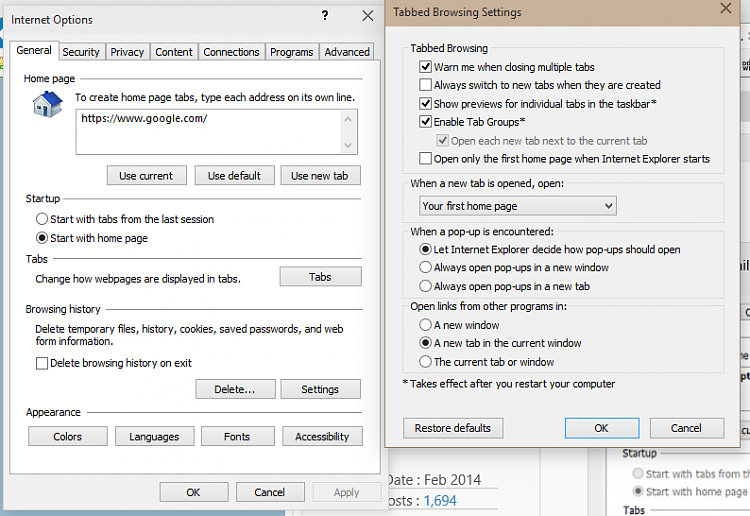The height and width of the screenshot is (516, 750).
Task: Click 'Date : Feb 2014' text in background page
Action: pyautogui.click(x=434, y=480)
